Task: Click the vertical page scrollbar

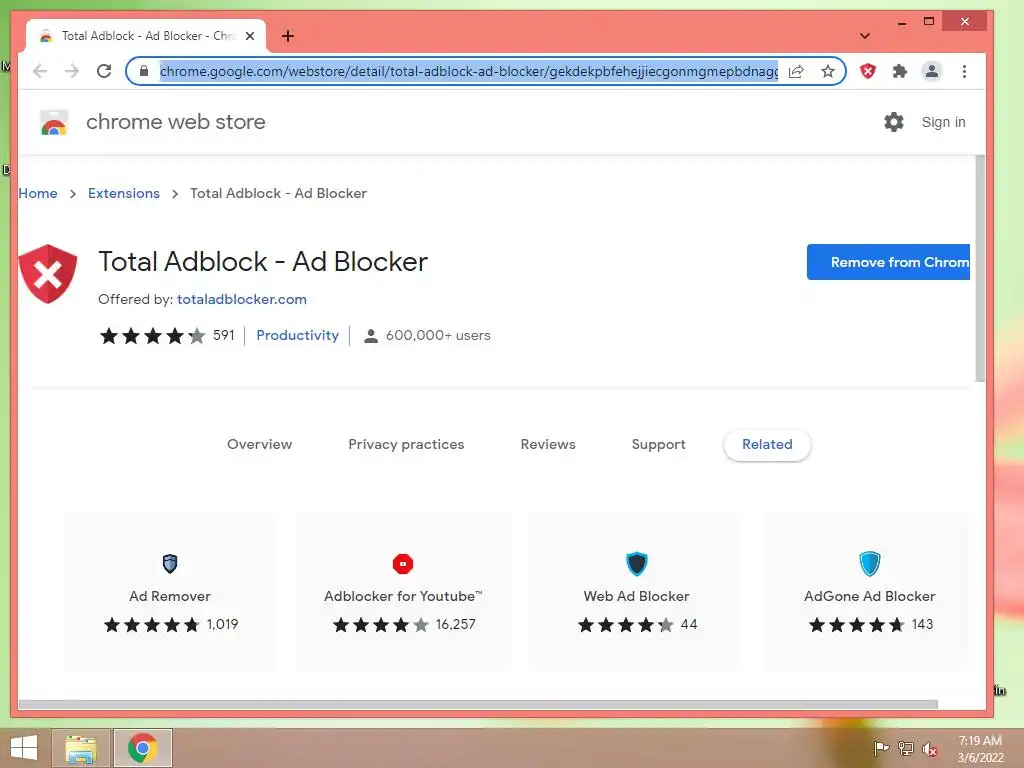Action: point(980,269)
